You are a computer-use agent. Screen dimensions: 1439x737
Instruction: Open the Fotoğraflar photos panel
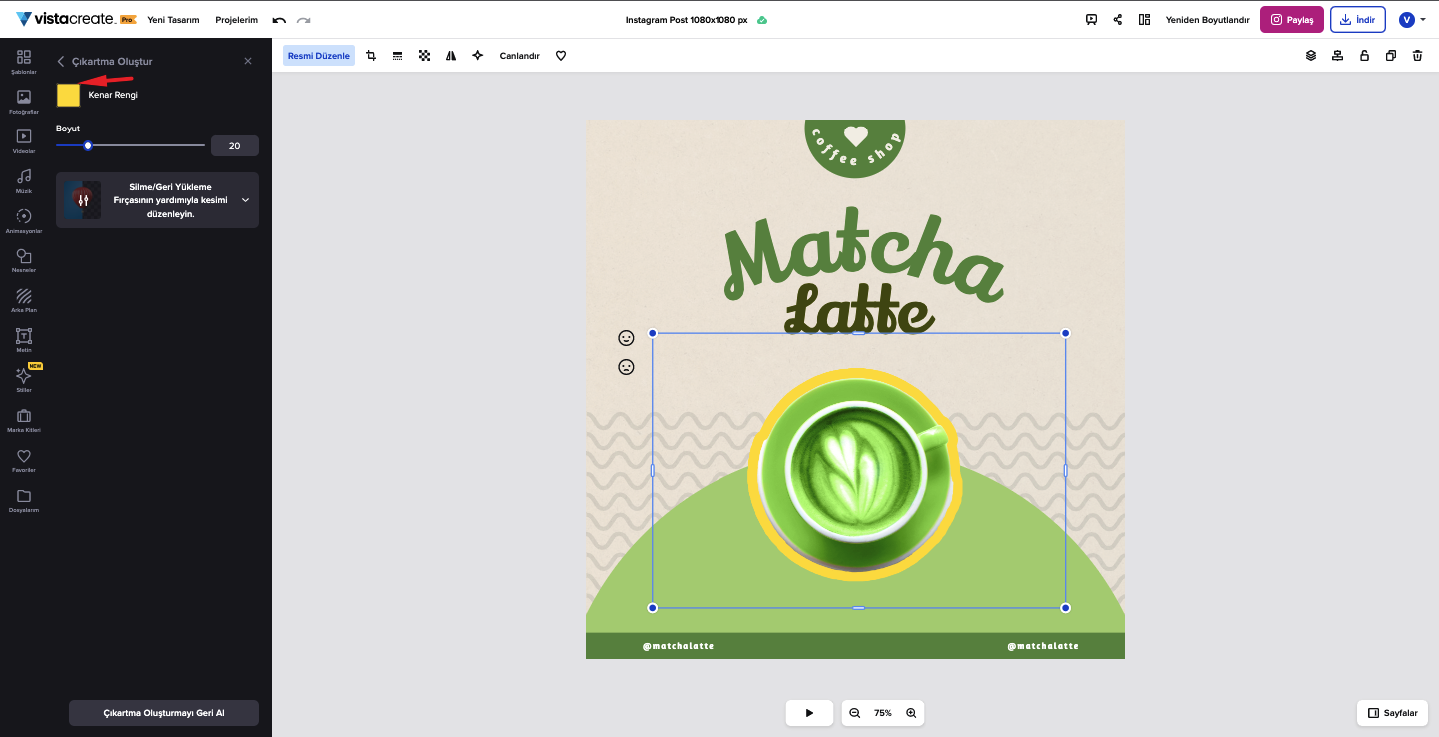(x=24, y=102)
